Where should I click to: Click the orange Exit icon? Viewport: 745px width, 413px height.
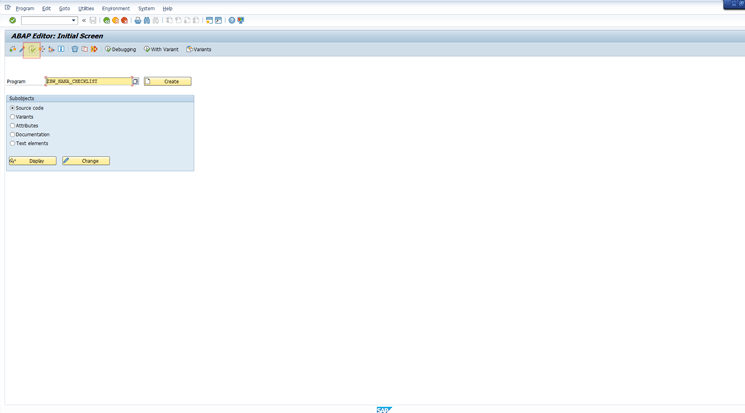click(x=115, y=20)
